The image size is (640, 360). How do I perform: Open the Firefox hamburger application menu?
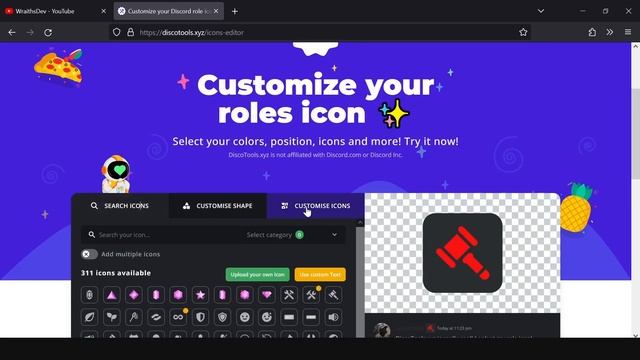[628, 32]
